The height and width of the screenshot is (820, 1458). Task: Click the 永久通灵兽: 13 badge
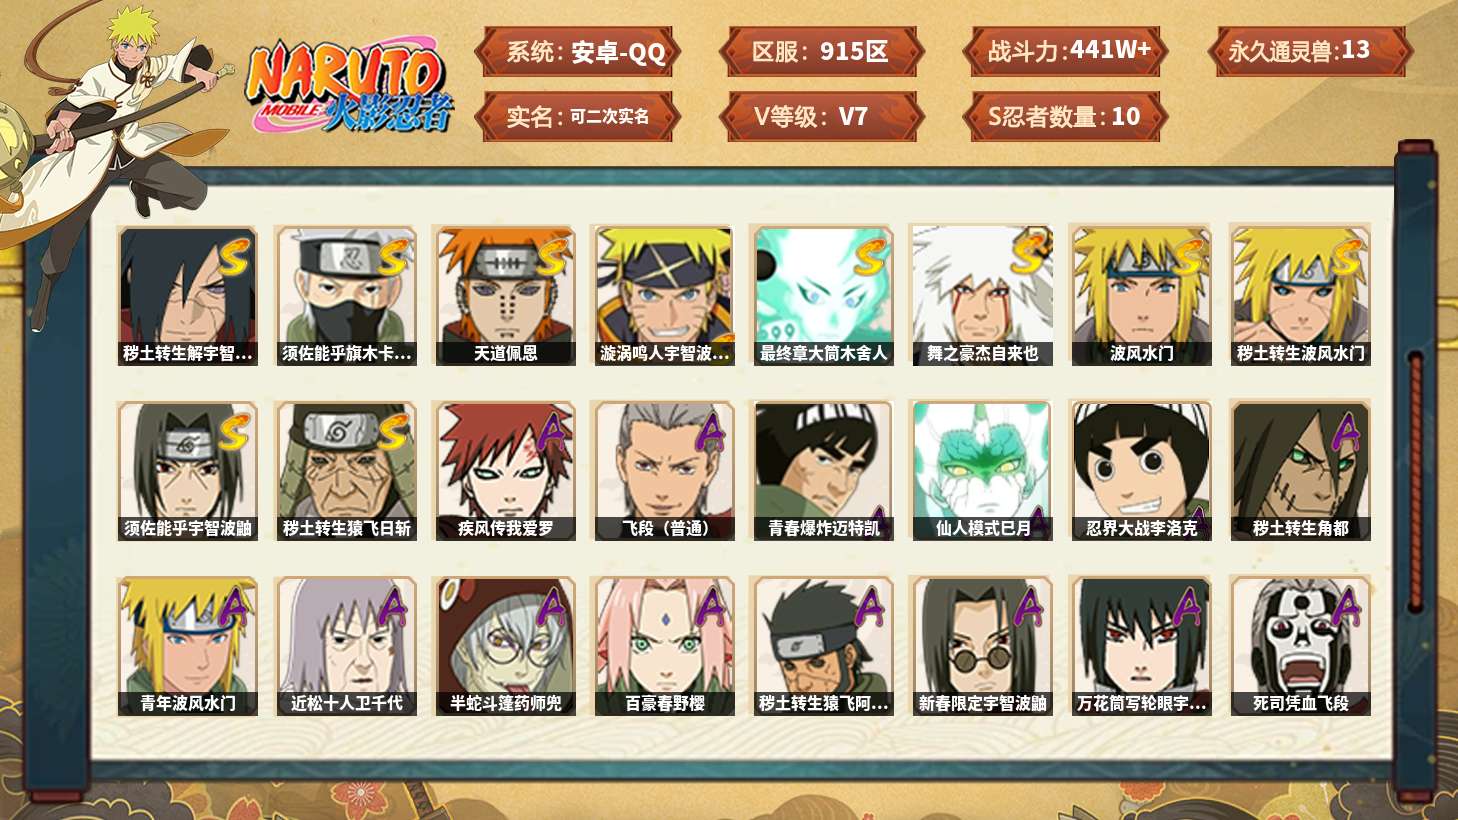point(1310,52)
